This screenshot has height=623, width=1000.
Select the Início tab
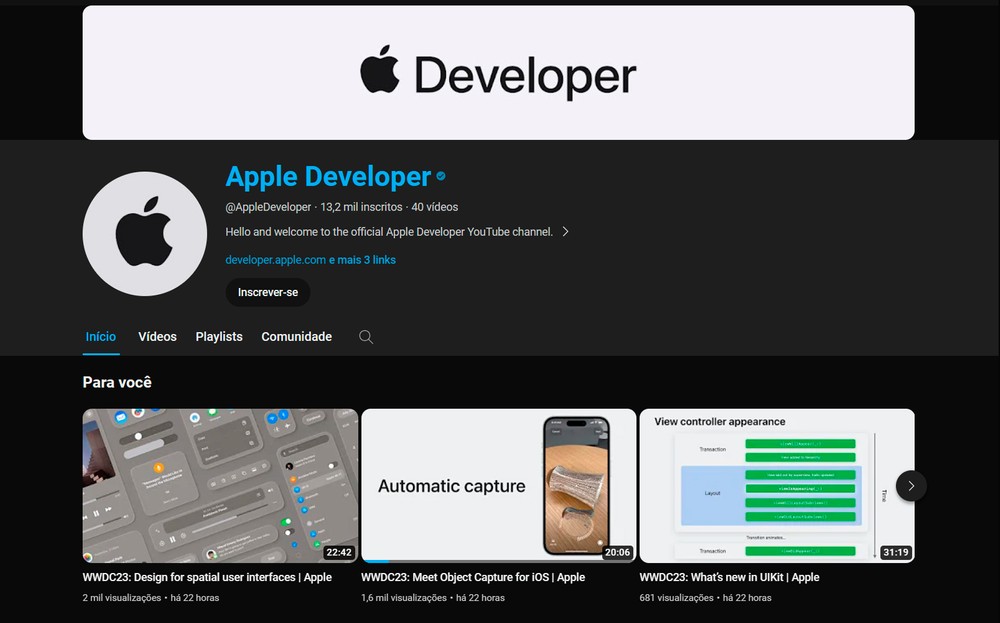coord(101,337)
